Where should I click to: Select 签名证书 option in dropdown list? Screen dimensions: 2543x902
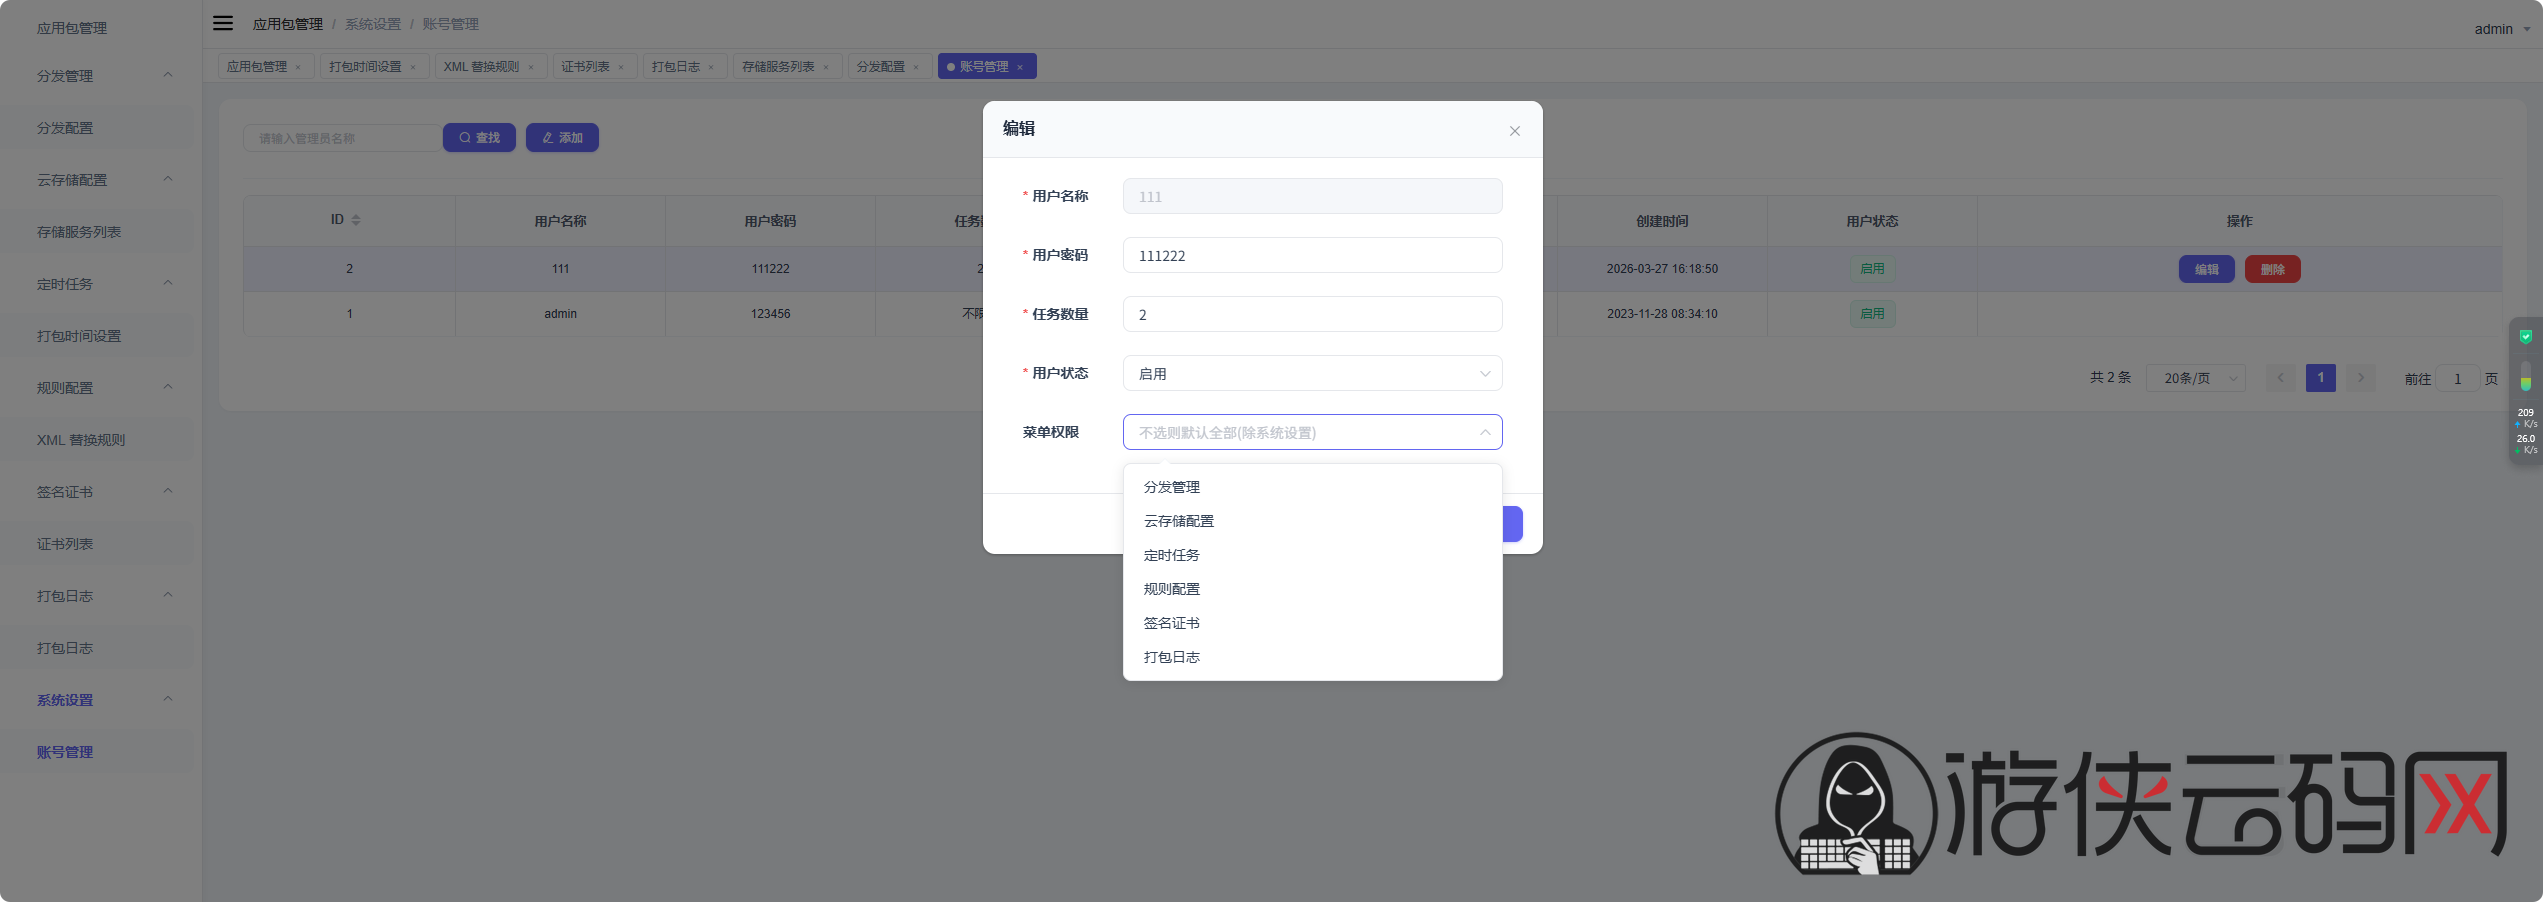click(x=1172, y=623)
